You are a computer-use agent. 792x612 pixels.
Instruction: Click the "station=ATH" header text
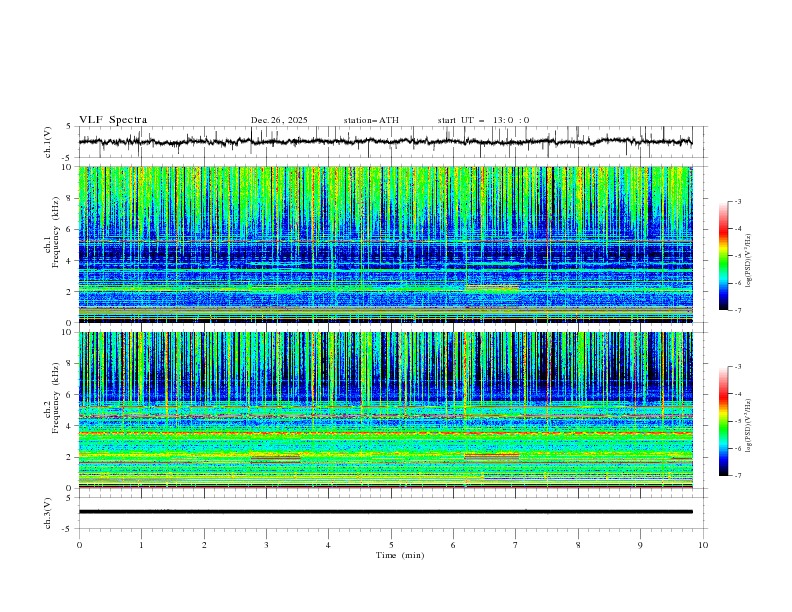tap(371, 120)
